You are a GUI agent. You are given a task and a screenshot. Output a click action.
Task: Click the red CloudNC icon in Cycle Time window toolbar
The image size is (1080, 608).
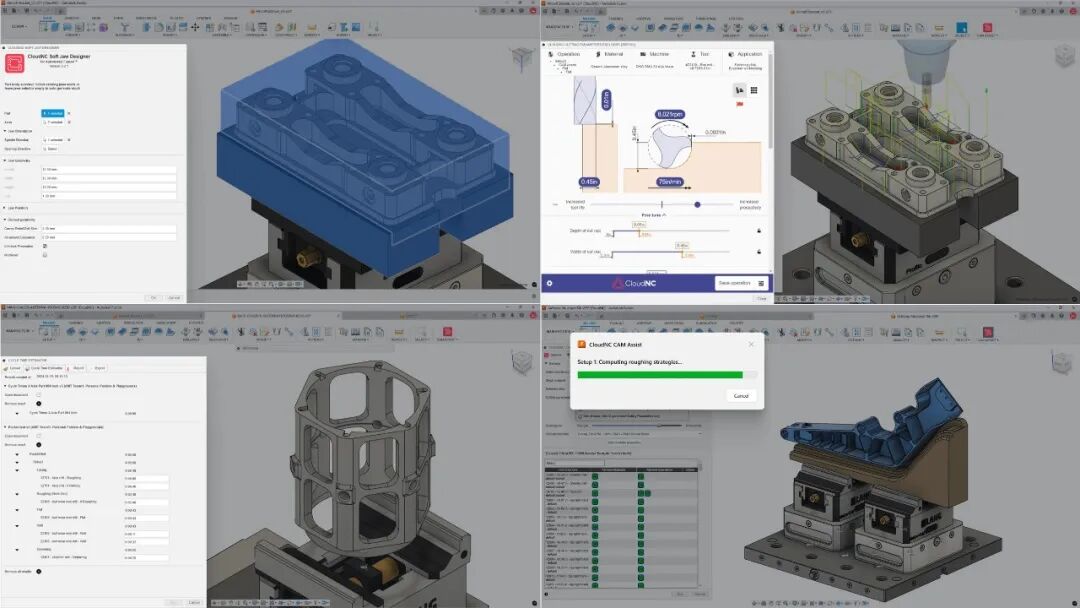(x=447, y=332)
